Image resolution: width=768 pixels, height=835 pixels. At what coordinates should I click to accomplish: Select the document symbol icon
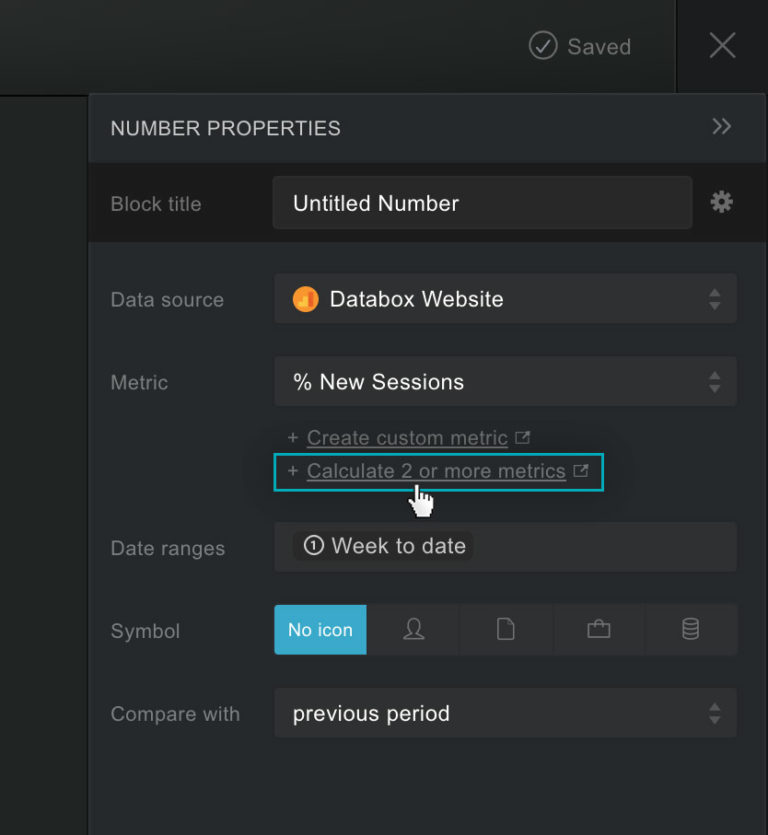(506, 630)
